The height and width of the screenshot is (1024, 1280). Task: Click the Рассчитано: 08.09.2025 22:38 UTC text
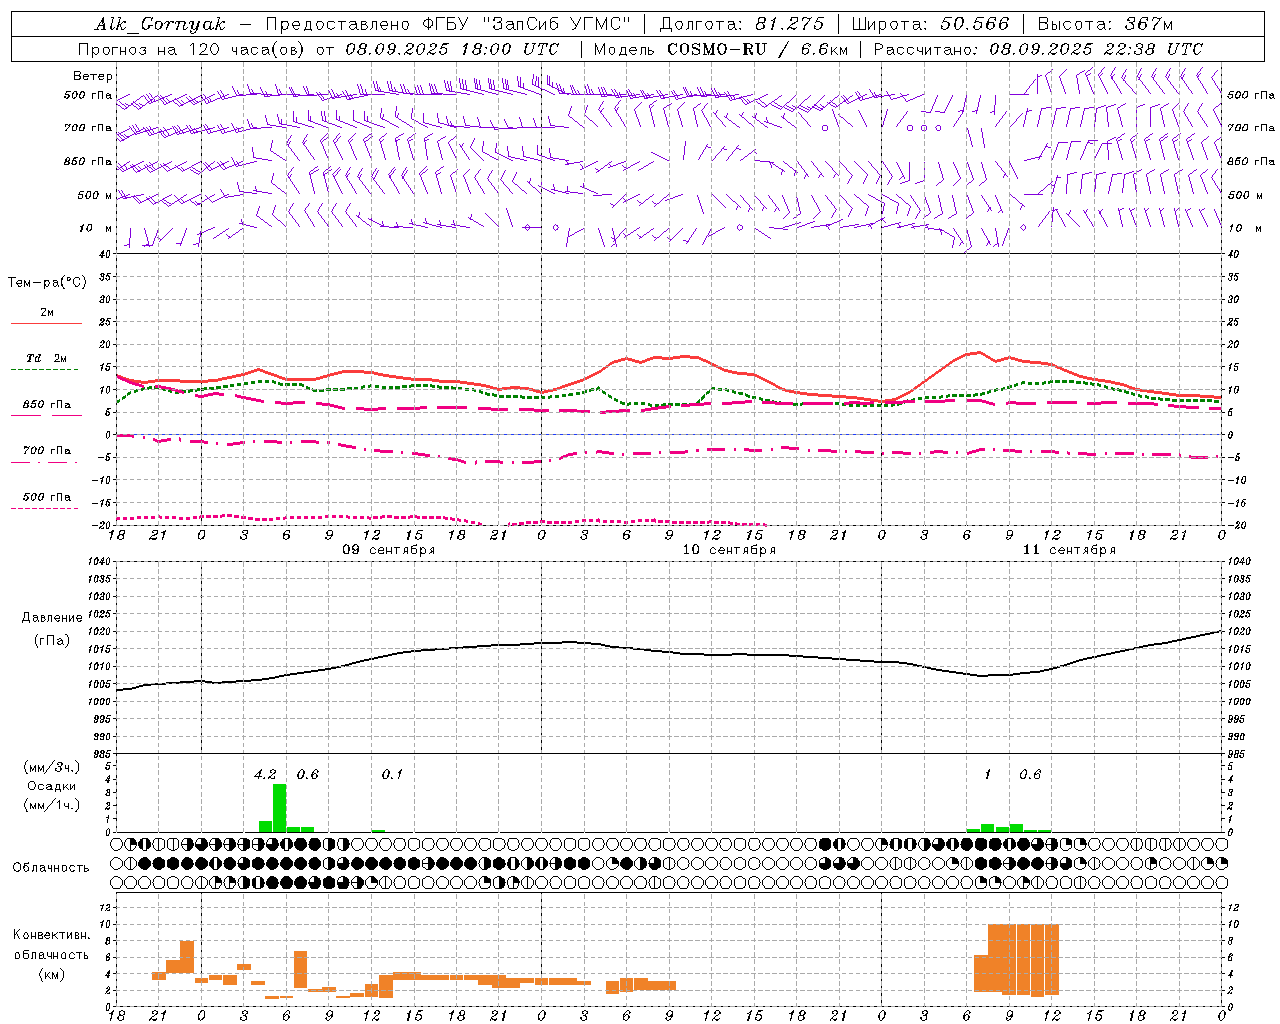point(1038,49)
